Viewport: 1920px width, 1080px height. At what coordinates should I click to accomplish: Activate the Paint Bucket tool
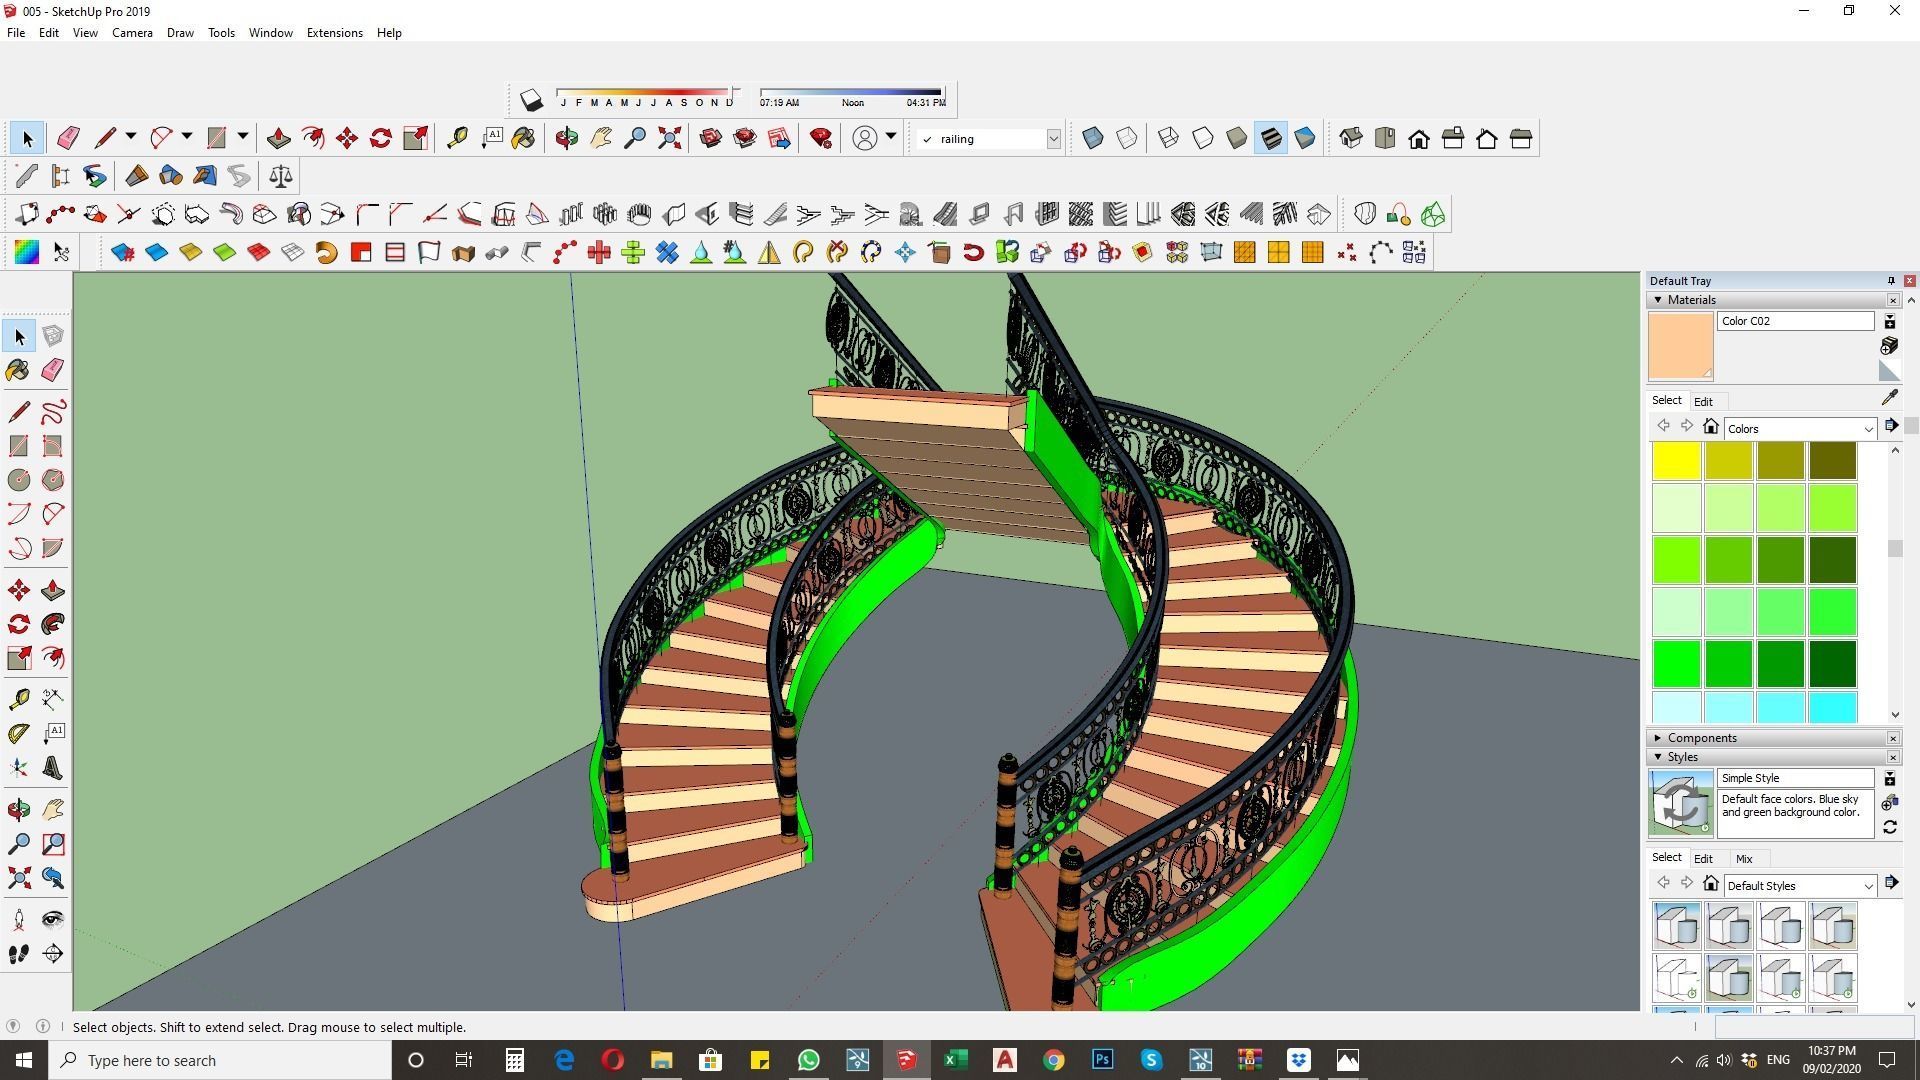point(524,137)
